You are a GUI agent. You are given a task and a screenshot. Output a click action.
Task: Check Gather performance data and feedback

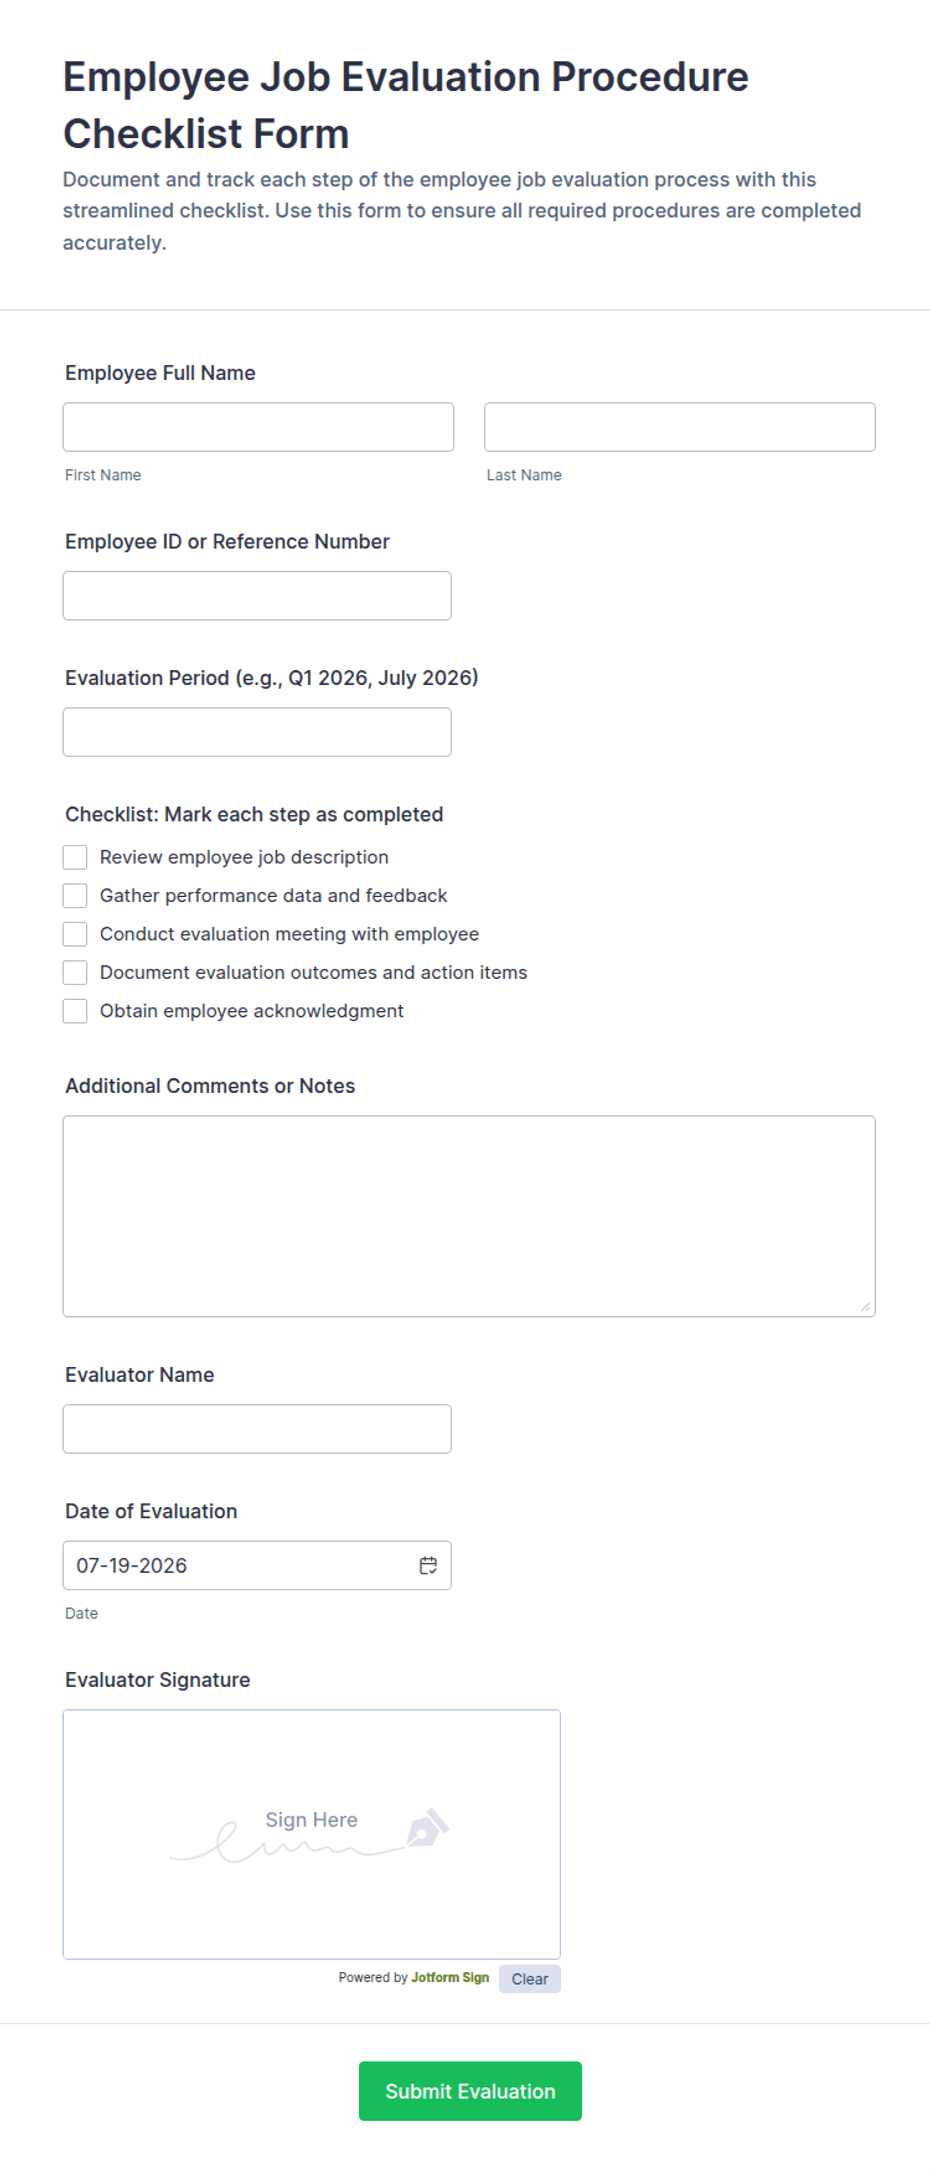tap(75, 895)
